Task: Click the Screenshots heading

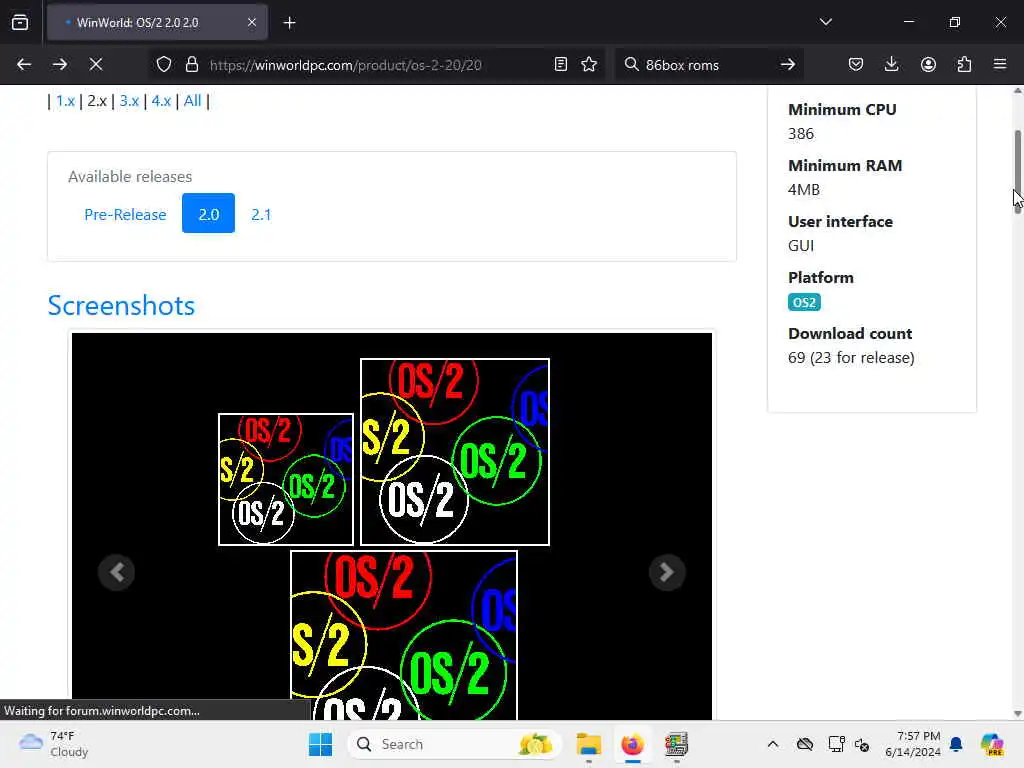Action: [x=121, y=306]
